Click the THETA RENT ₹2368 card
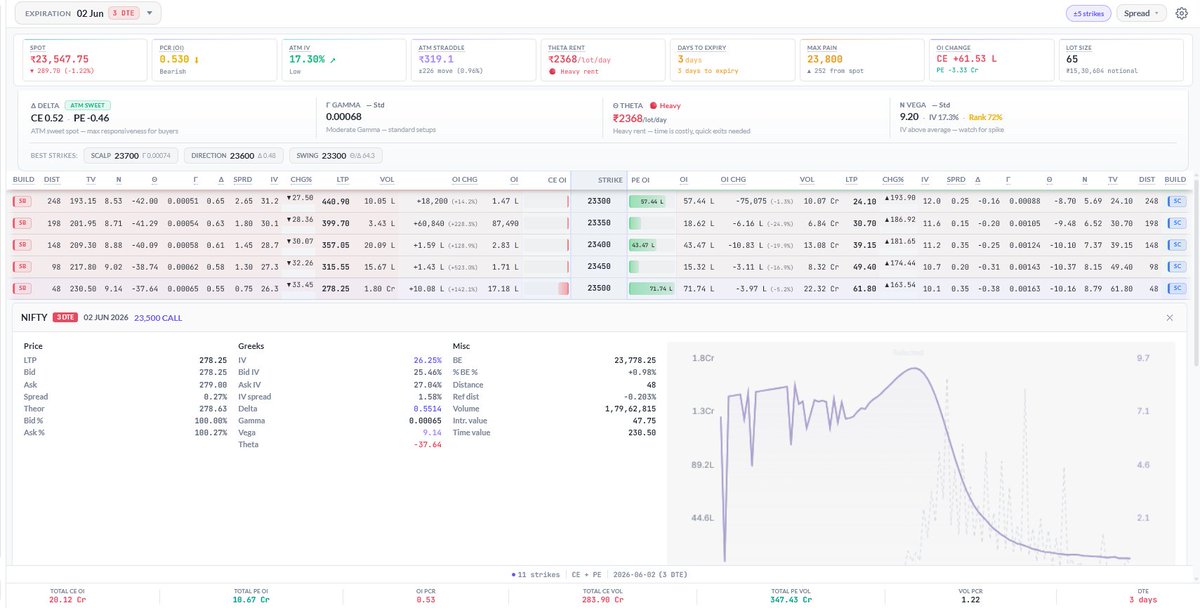The height and width of the screenshot is (608, 1200). click(601, 60)
